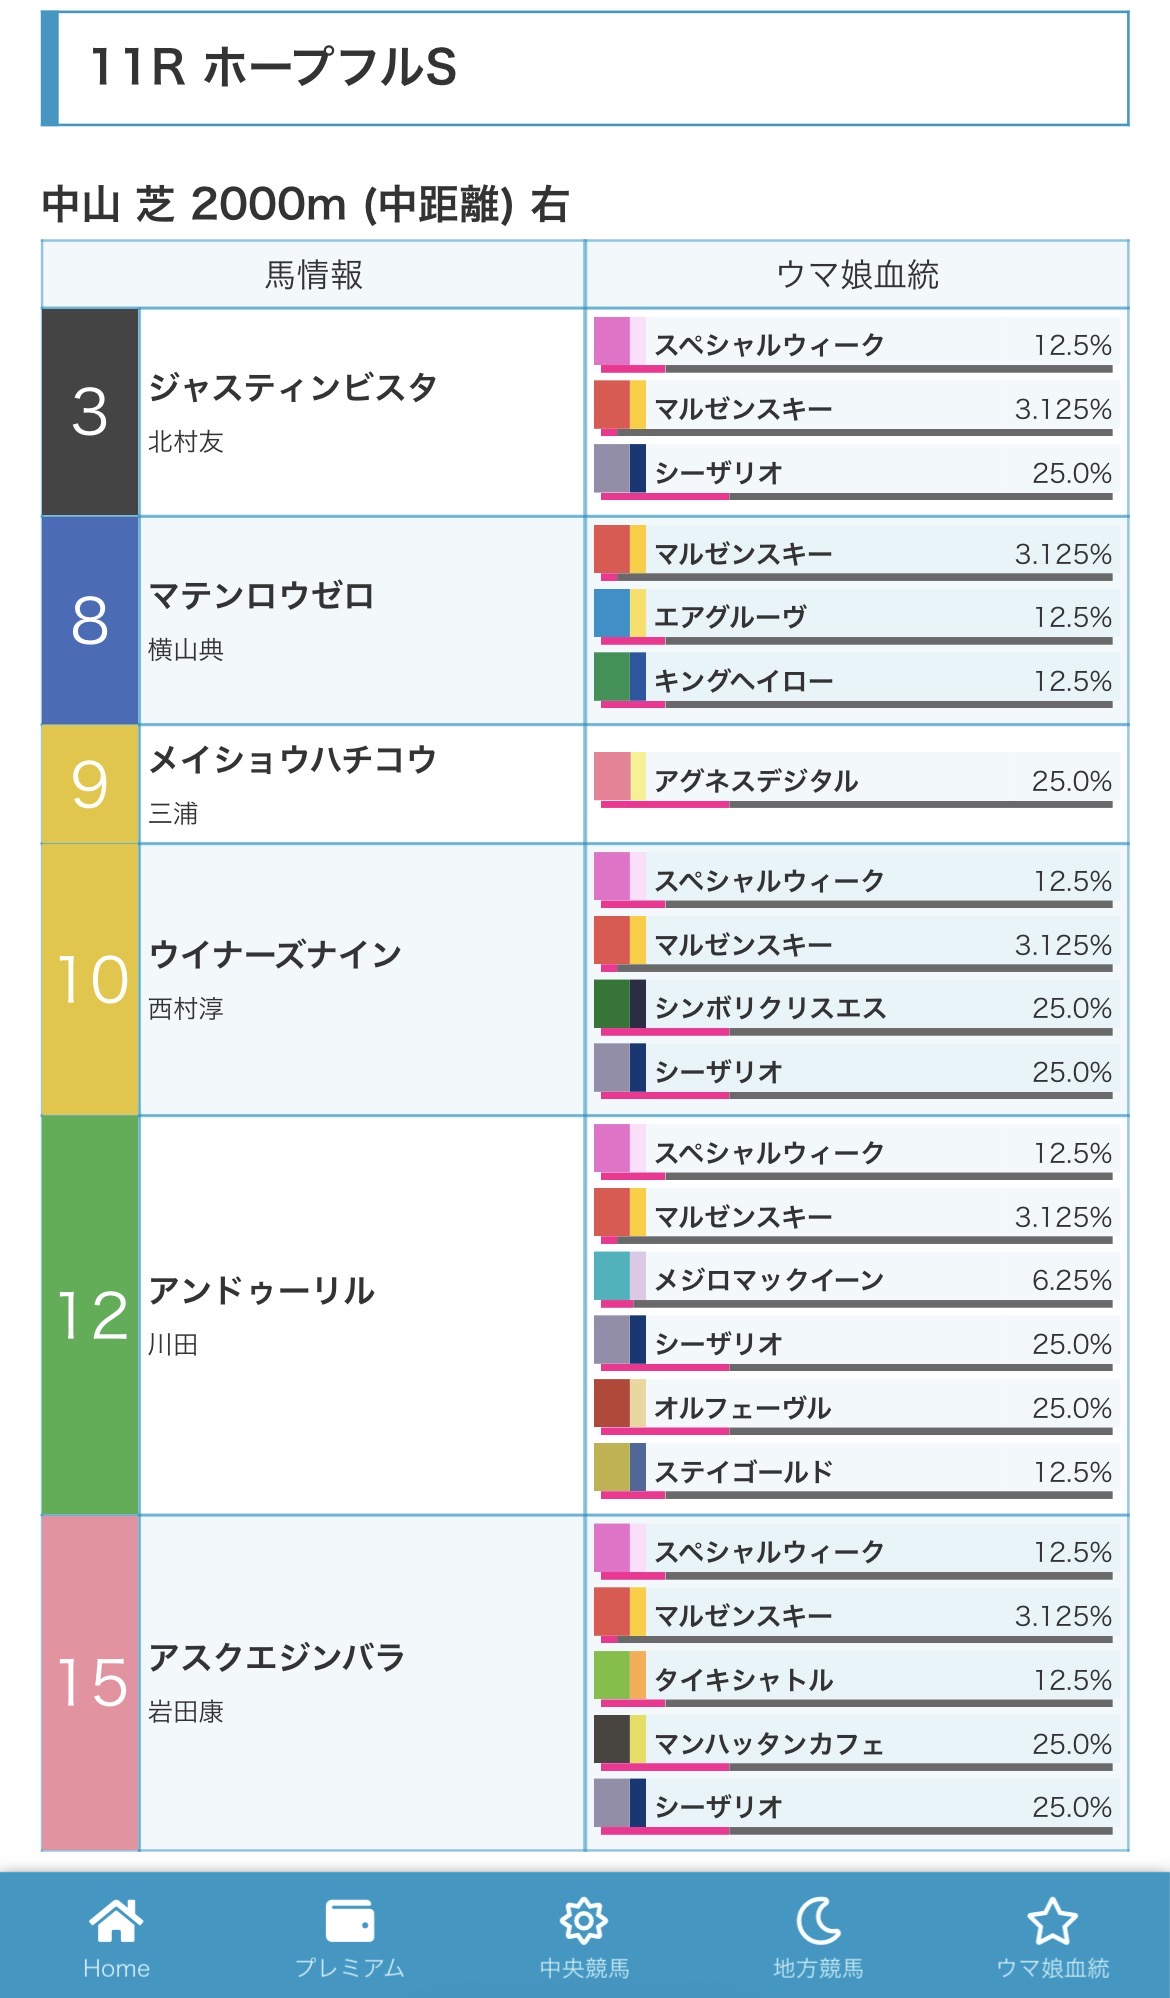Open horse マテンロウゼロ details
This screenshot has width=1170, height=1998.
261,596
